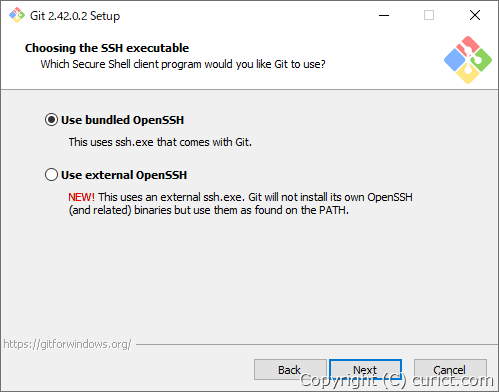
Task: Click the "Git 2.42.0.2 Setup" title text
Action: [x=75, y=16]
